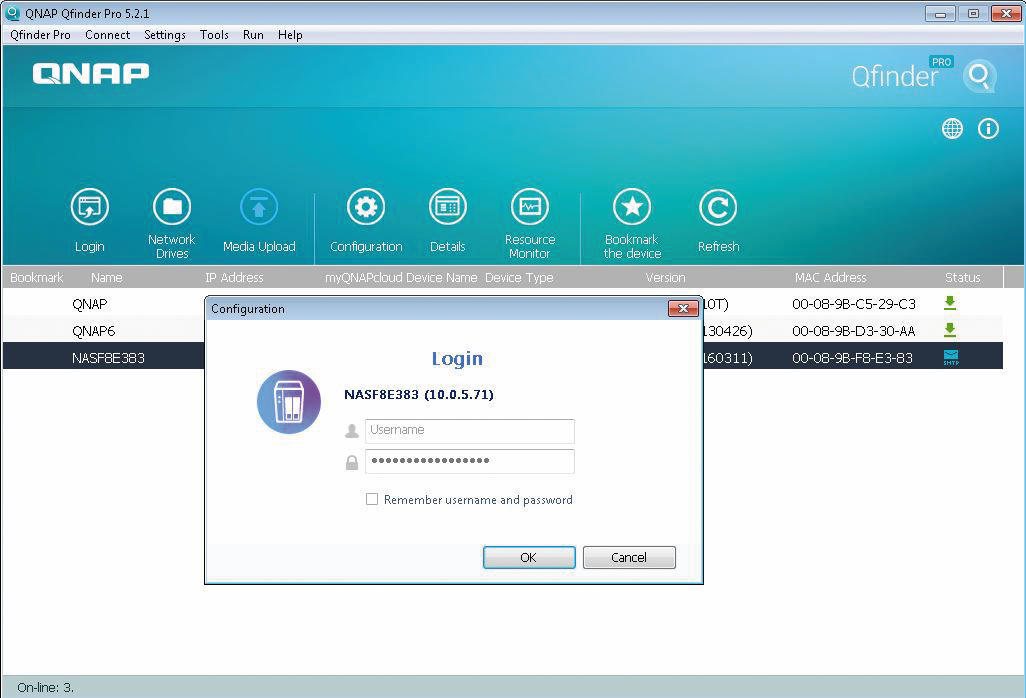
Task: Click MAC 00-08-9B-F8-E3-83 cell
Action: (852, 357)
